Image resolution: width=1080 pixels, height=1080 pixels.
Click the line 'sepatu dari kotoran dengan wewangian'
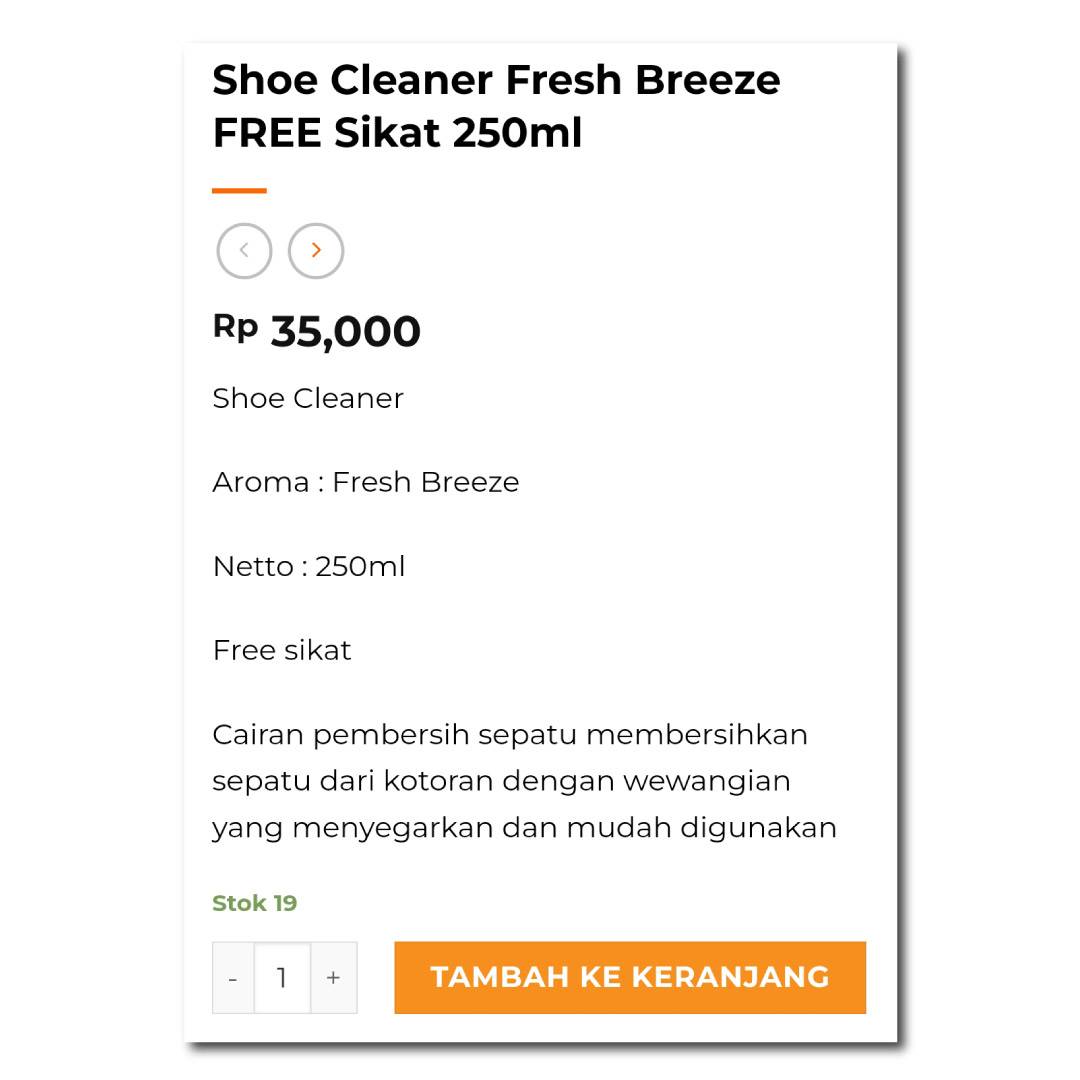[x=501, y=780]
